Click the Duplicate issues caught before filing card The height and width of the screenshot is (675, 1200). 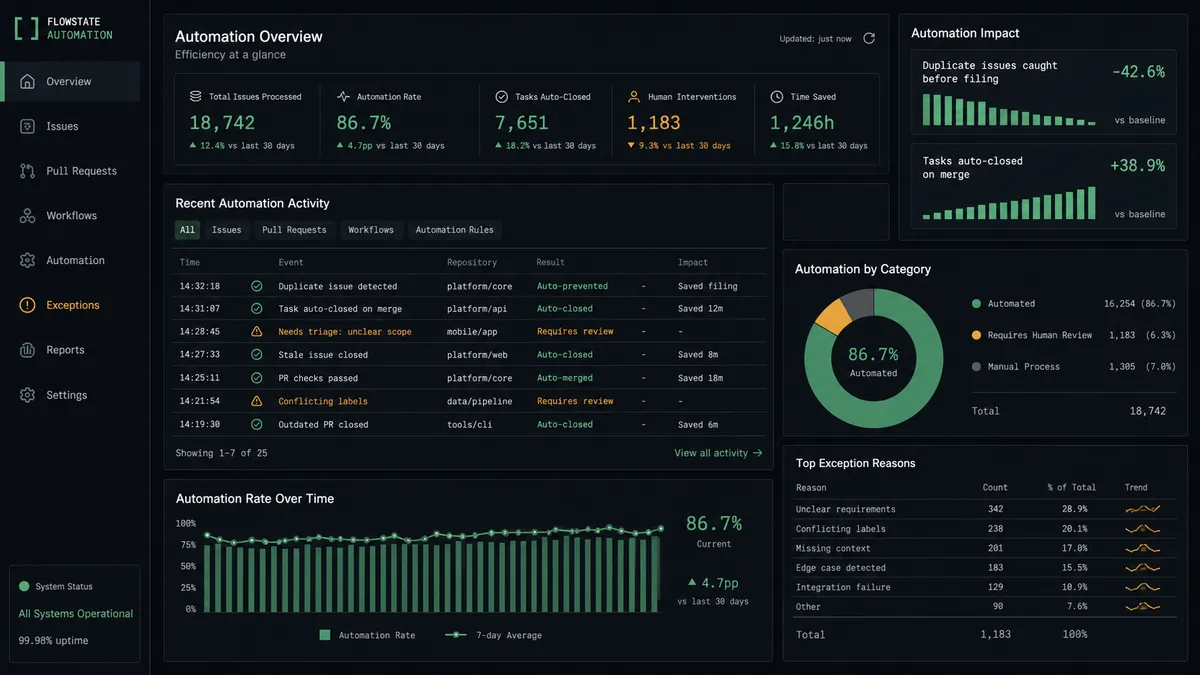pos(1044,92)
